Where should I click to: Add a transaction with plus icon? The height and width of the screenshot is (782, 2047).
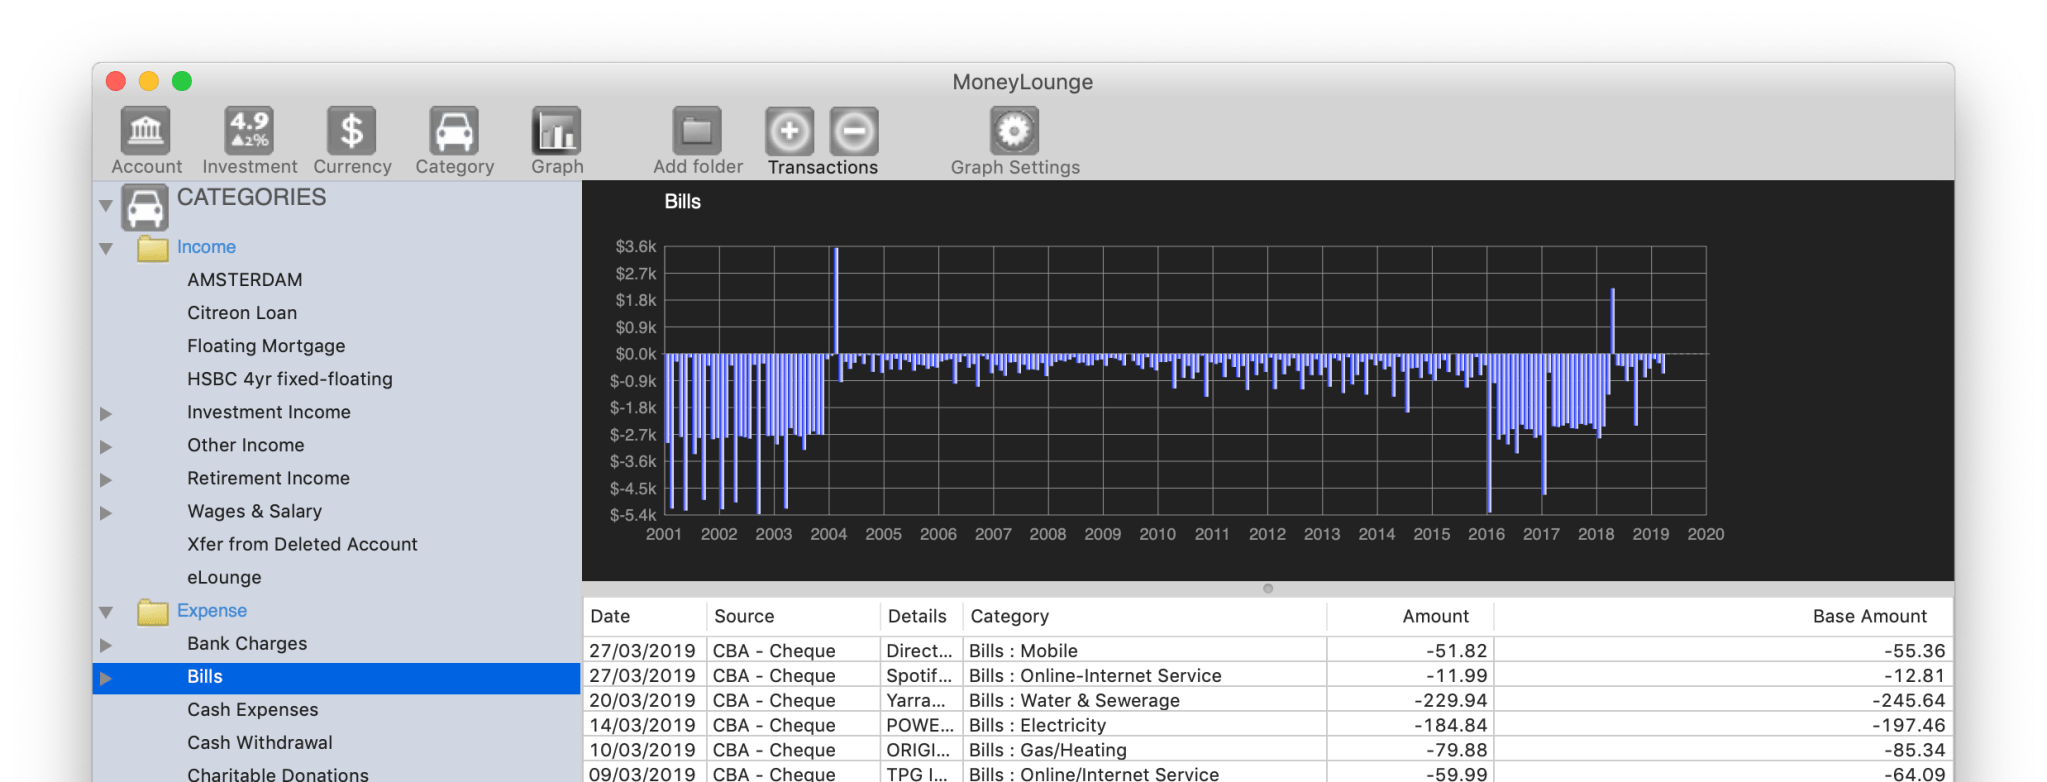click(x=789, y=131)
